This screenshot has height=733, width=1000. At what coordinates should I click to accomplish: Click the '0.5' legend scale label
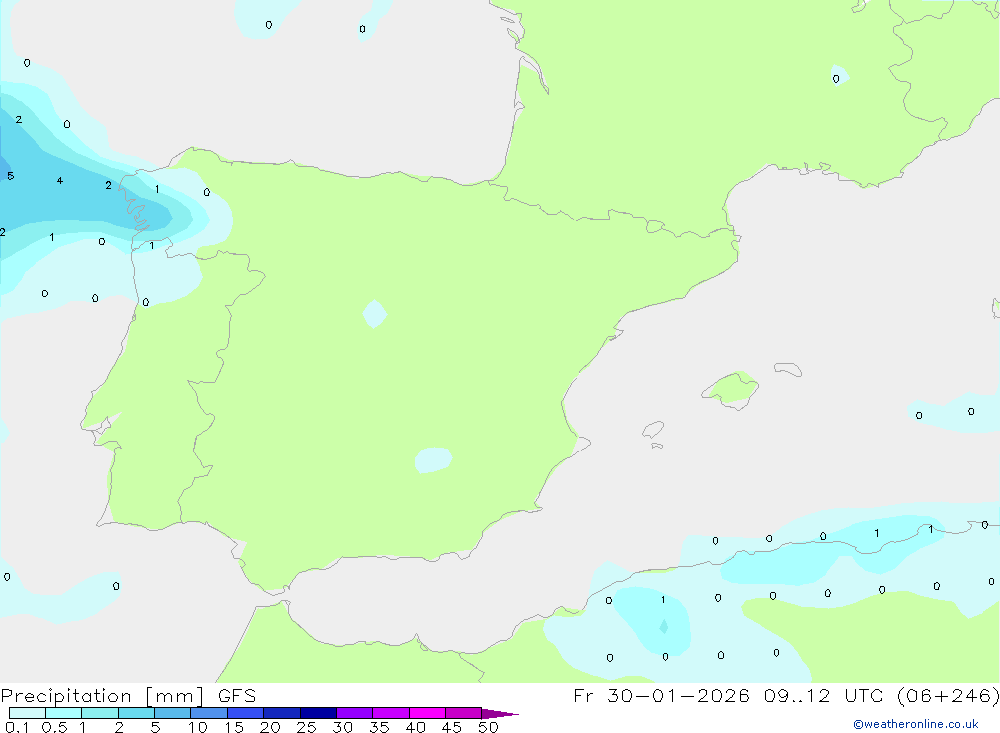coord(54,727)
